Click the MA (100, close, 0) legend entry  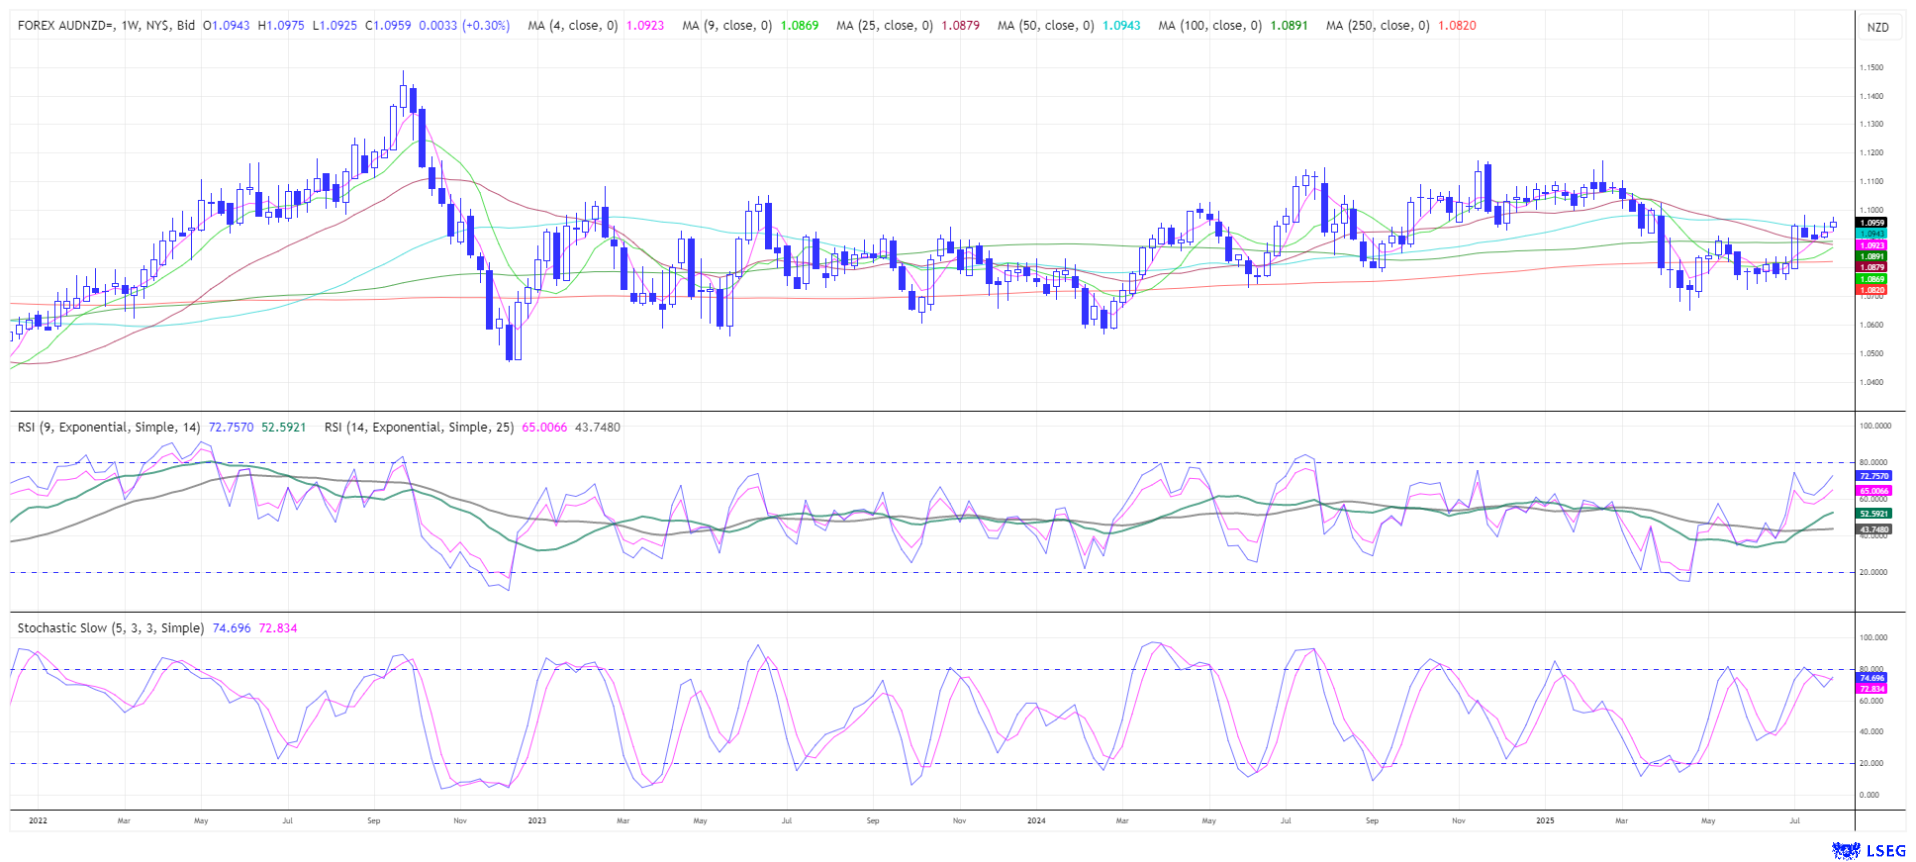tap(1209, 25)
